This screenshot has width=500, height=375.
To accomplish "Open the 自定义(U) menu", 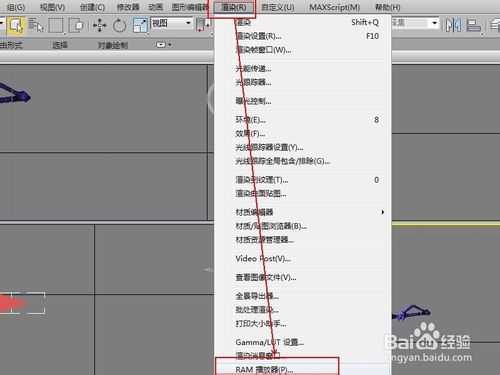I will 278,7.
